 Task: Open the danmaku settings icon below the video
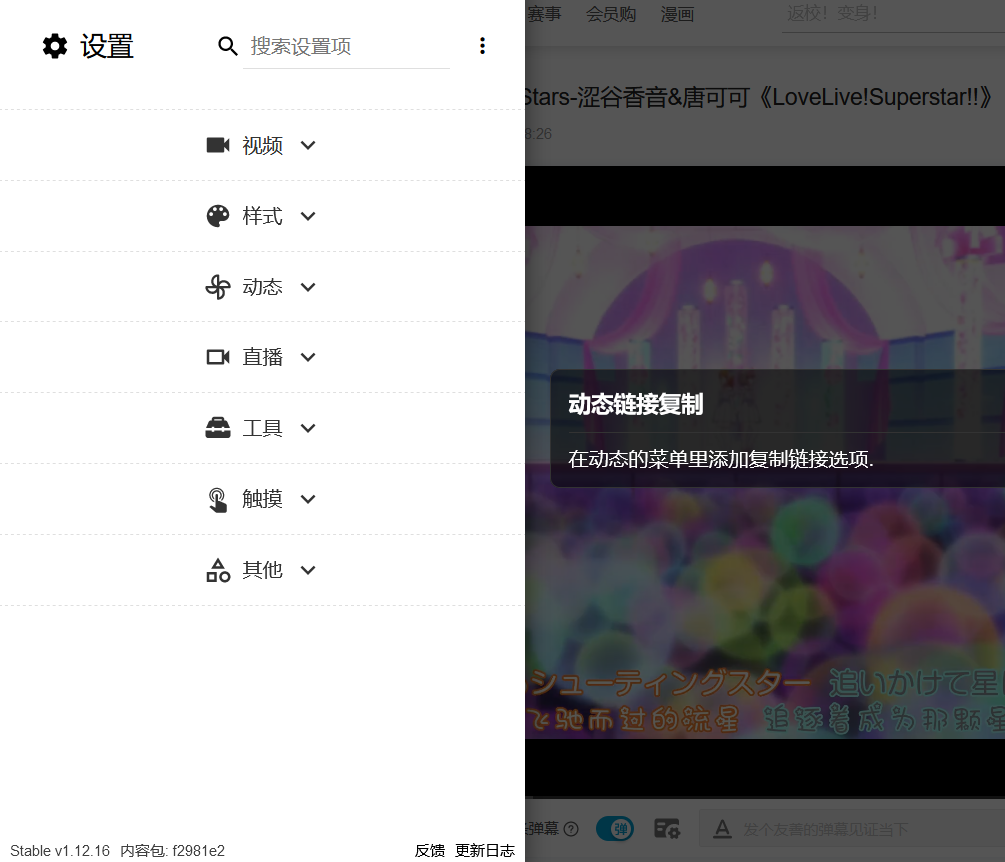point(667,828)
